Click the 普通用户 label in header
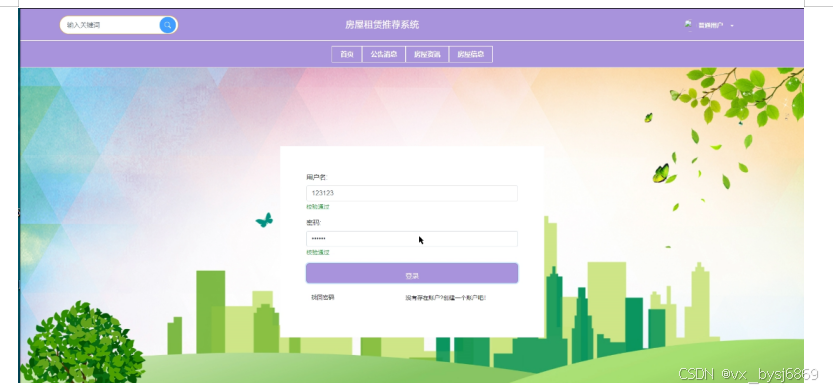Viewport: 833px width, 390px height. pyautogui.click(x=710, y=26)
